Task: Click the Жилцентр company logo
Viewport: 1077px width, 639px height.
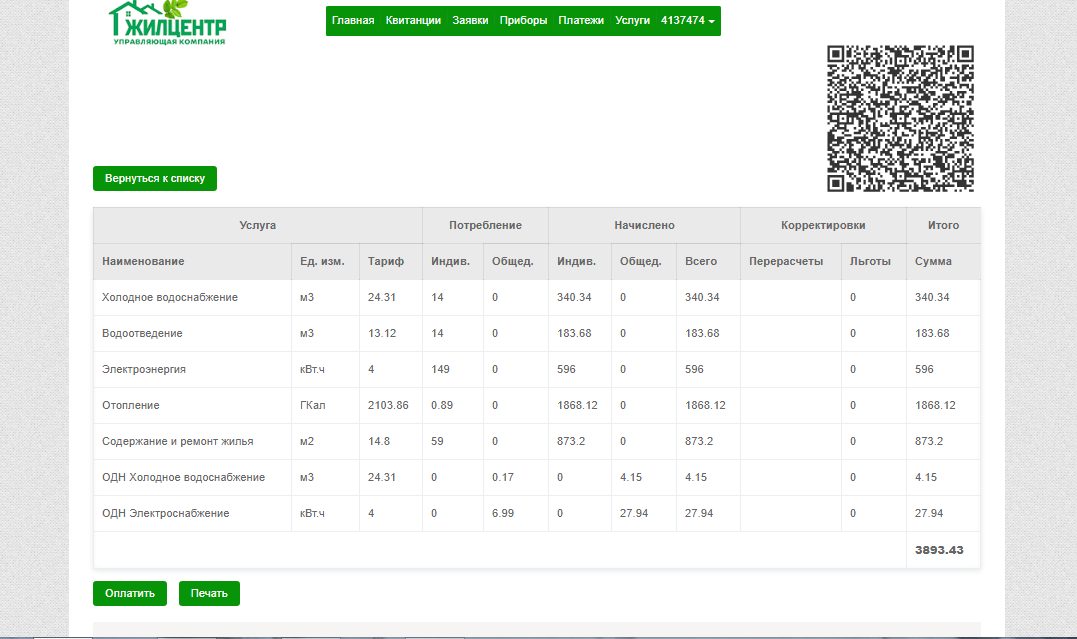Action: pos(168,23)
